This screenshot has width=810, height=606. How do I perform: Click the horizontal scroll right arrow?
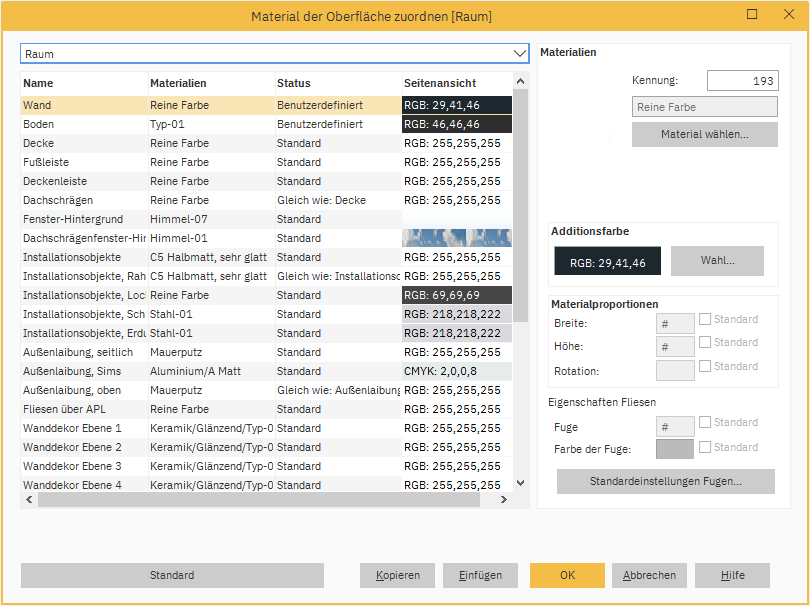(x=505, y=500)
